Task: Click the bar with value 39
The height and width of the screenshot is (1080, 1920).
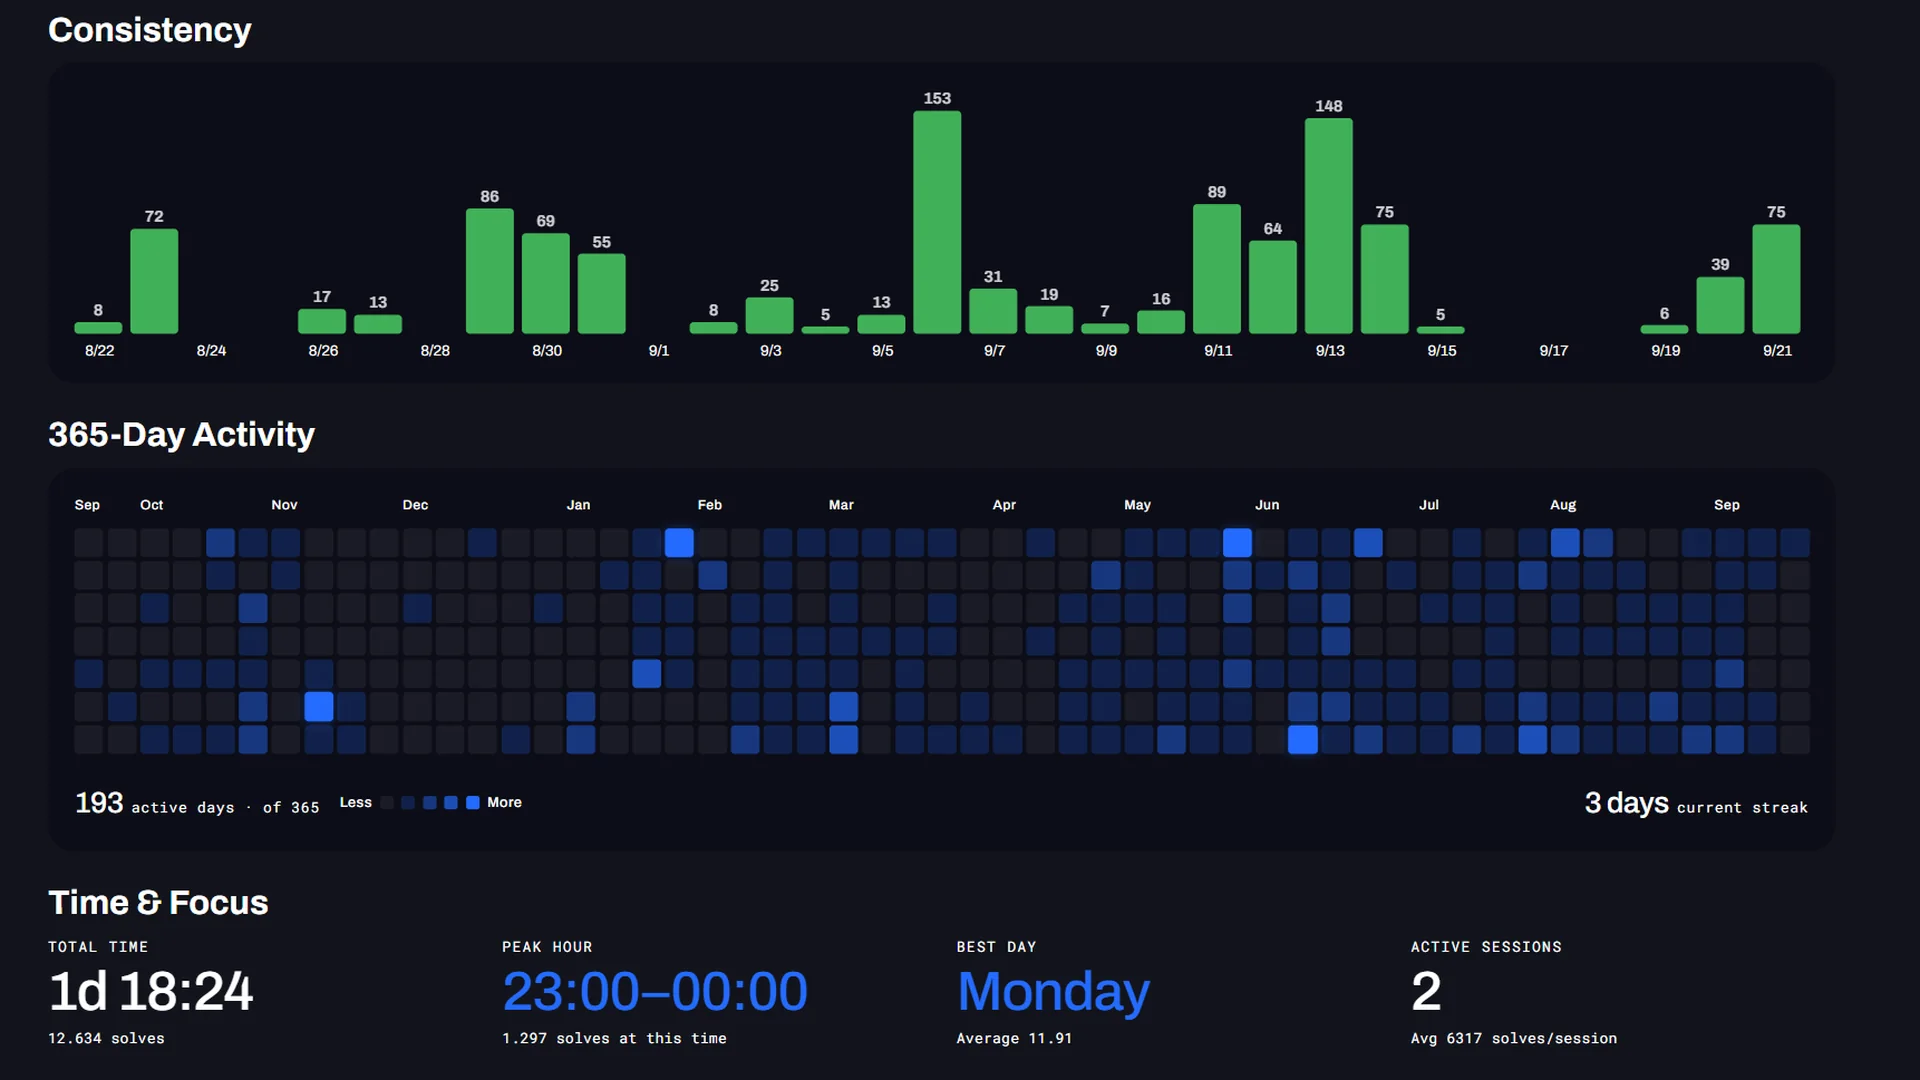Action: [x=1720, y=305]
